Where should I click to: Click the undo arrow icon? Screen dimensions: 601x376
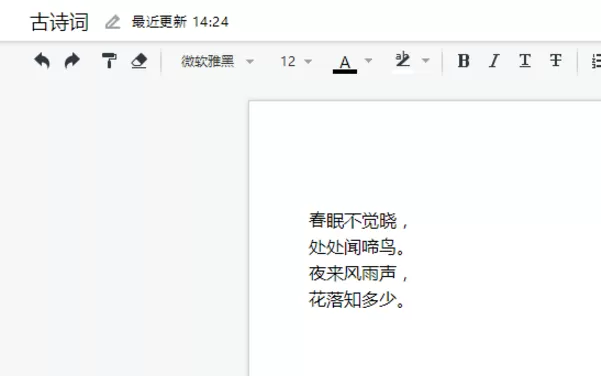point(42,61)
